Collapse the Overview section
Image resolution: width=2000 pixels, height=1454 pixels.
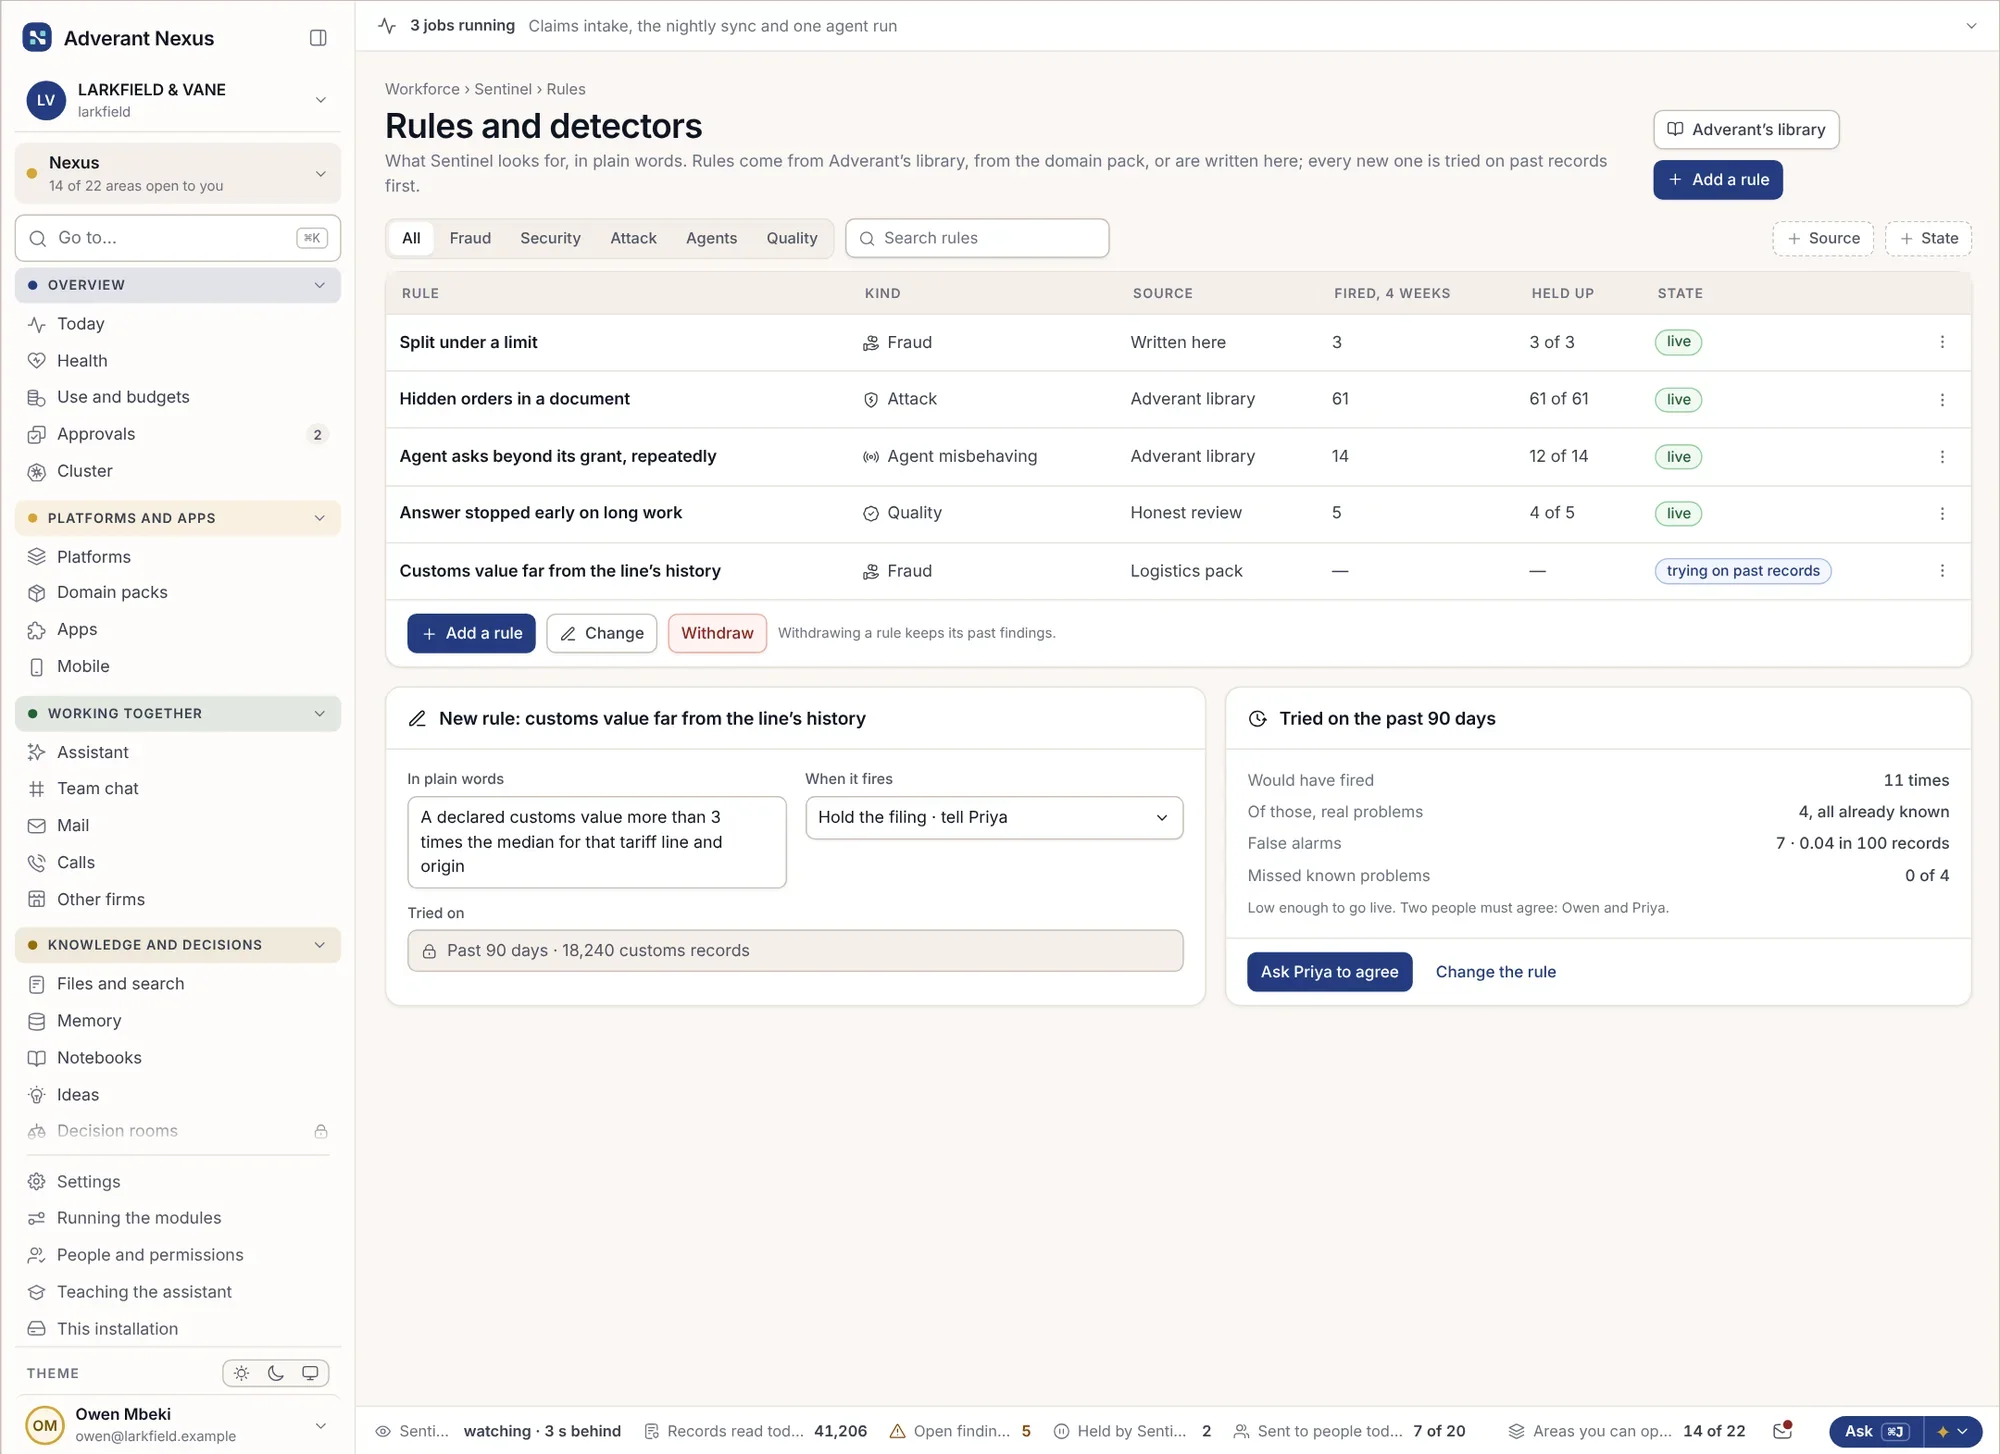(x=178, y=285)
